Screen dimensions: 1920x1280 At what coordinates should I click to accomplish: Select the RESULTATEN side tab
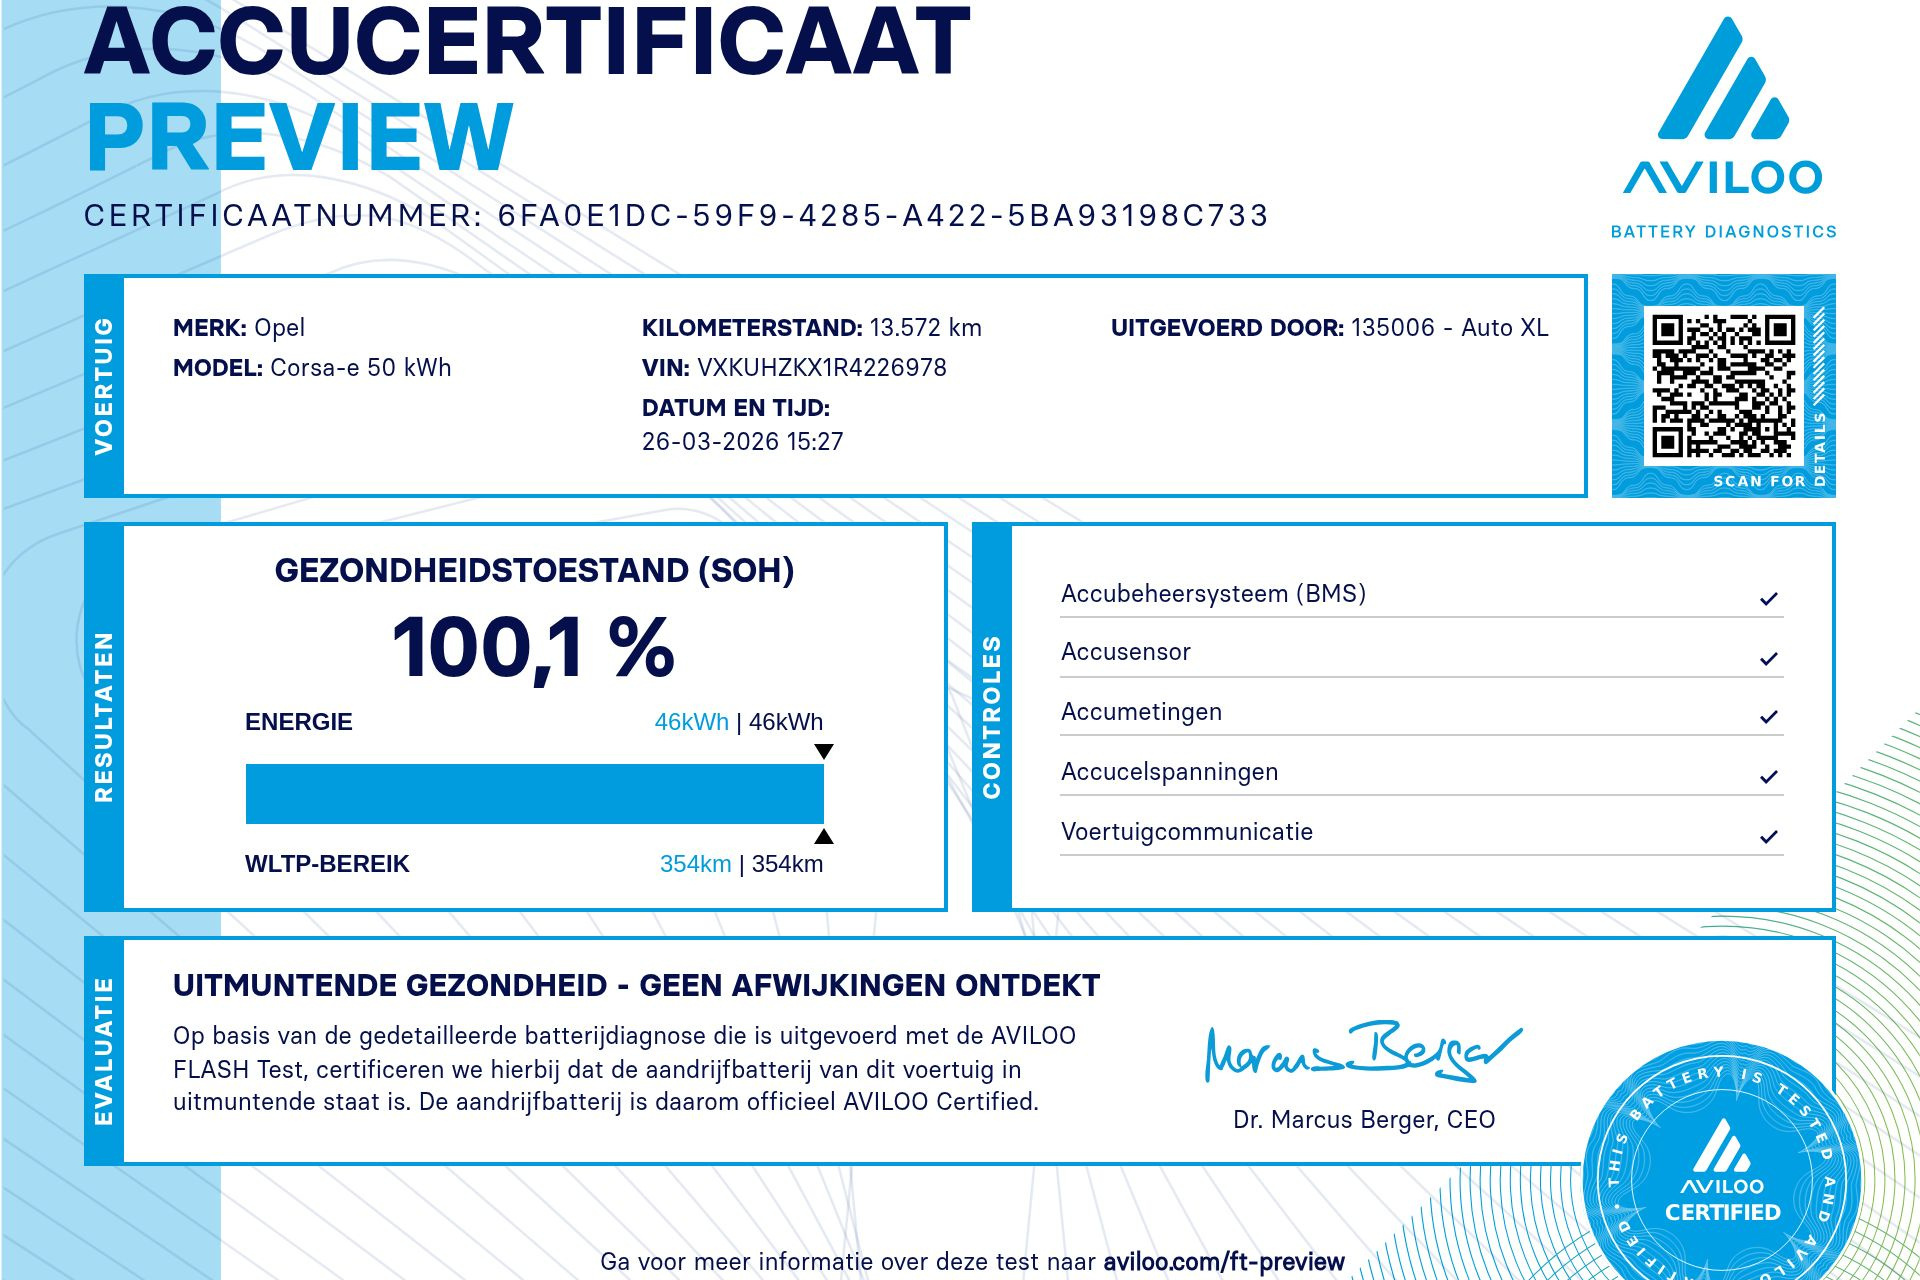(104, 717)
